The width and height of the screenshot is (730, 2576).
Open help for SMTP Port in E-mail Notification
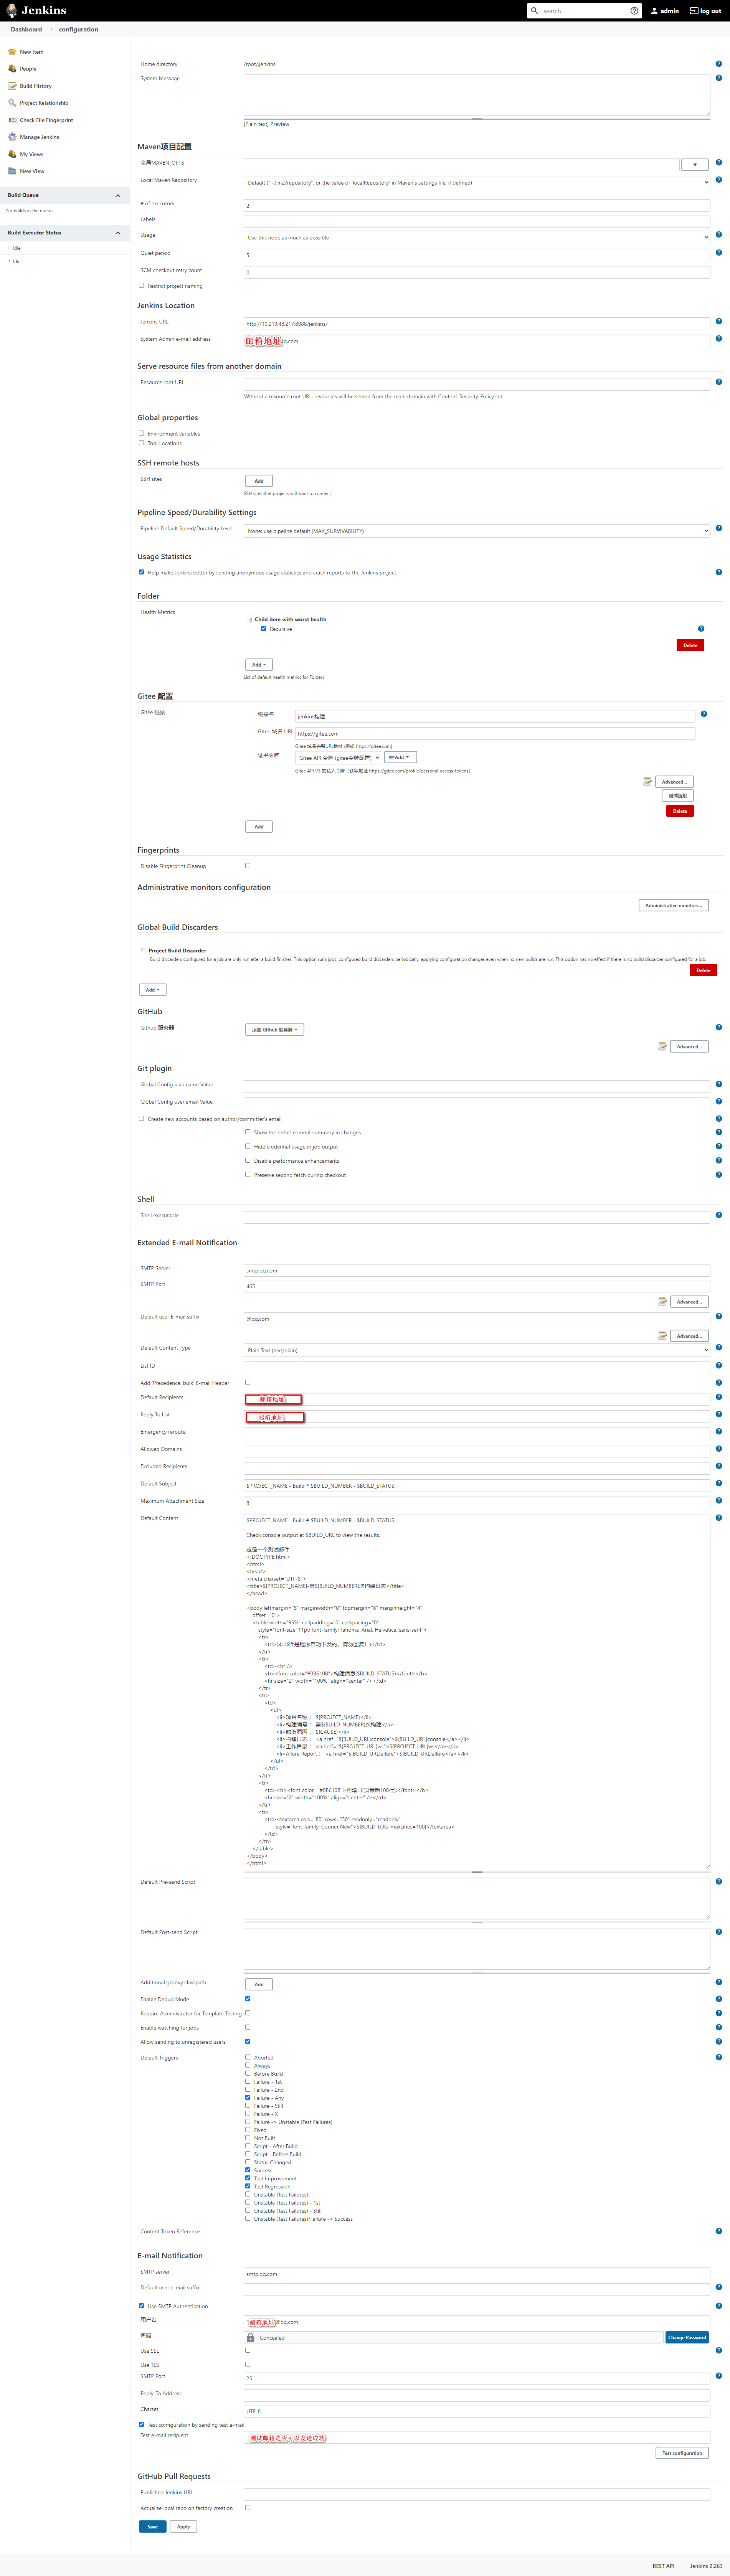click(718, 2376)
